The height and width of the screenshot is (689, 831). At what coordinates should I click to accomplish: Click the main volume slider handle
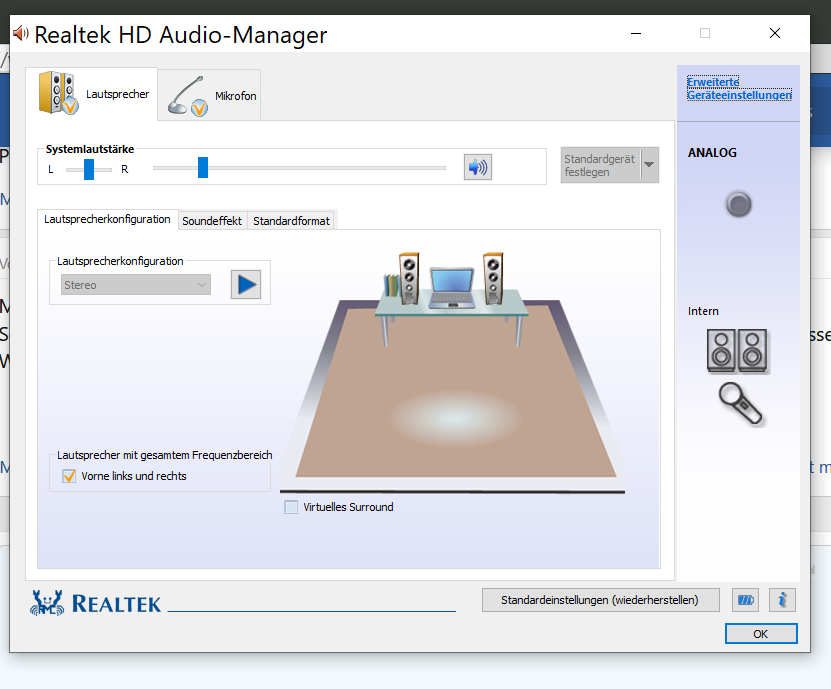click(202, 167)
